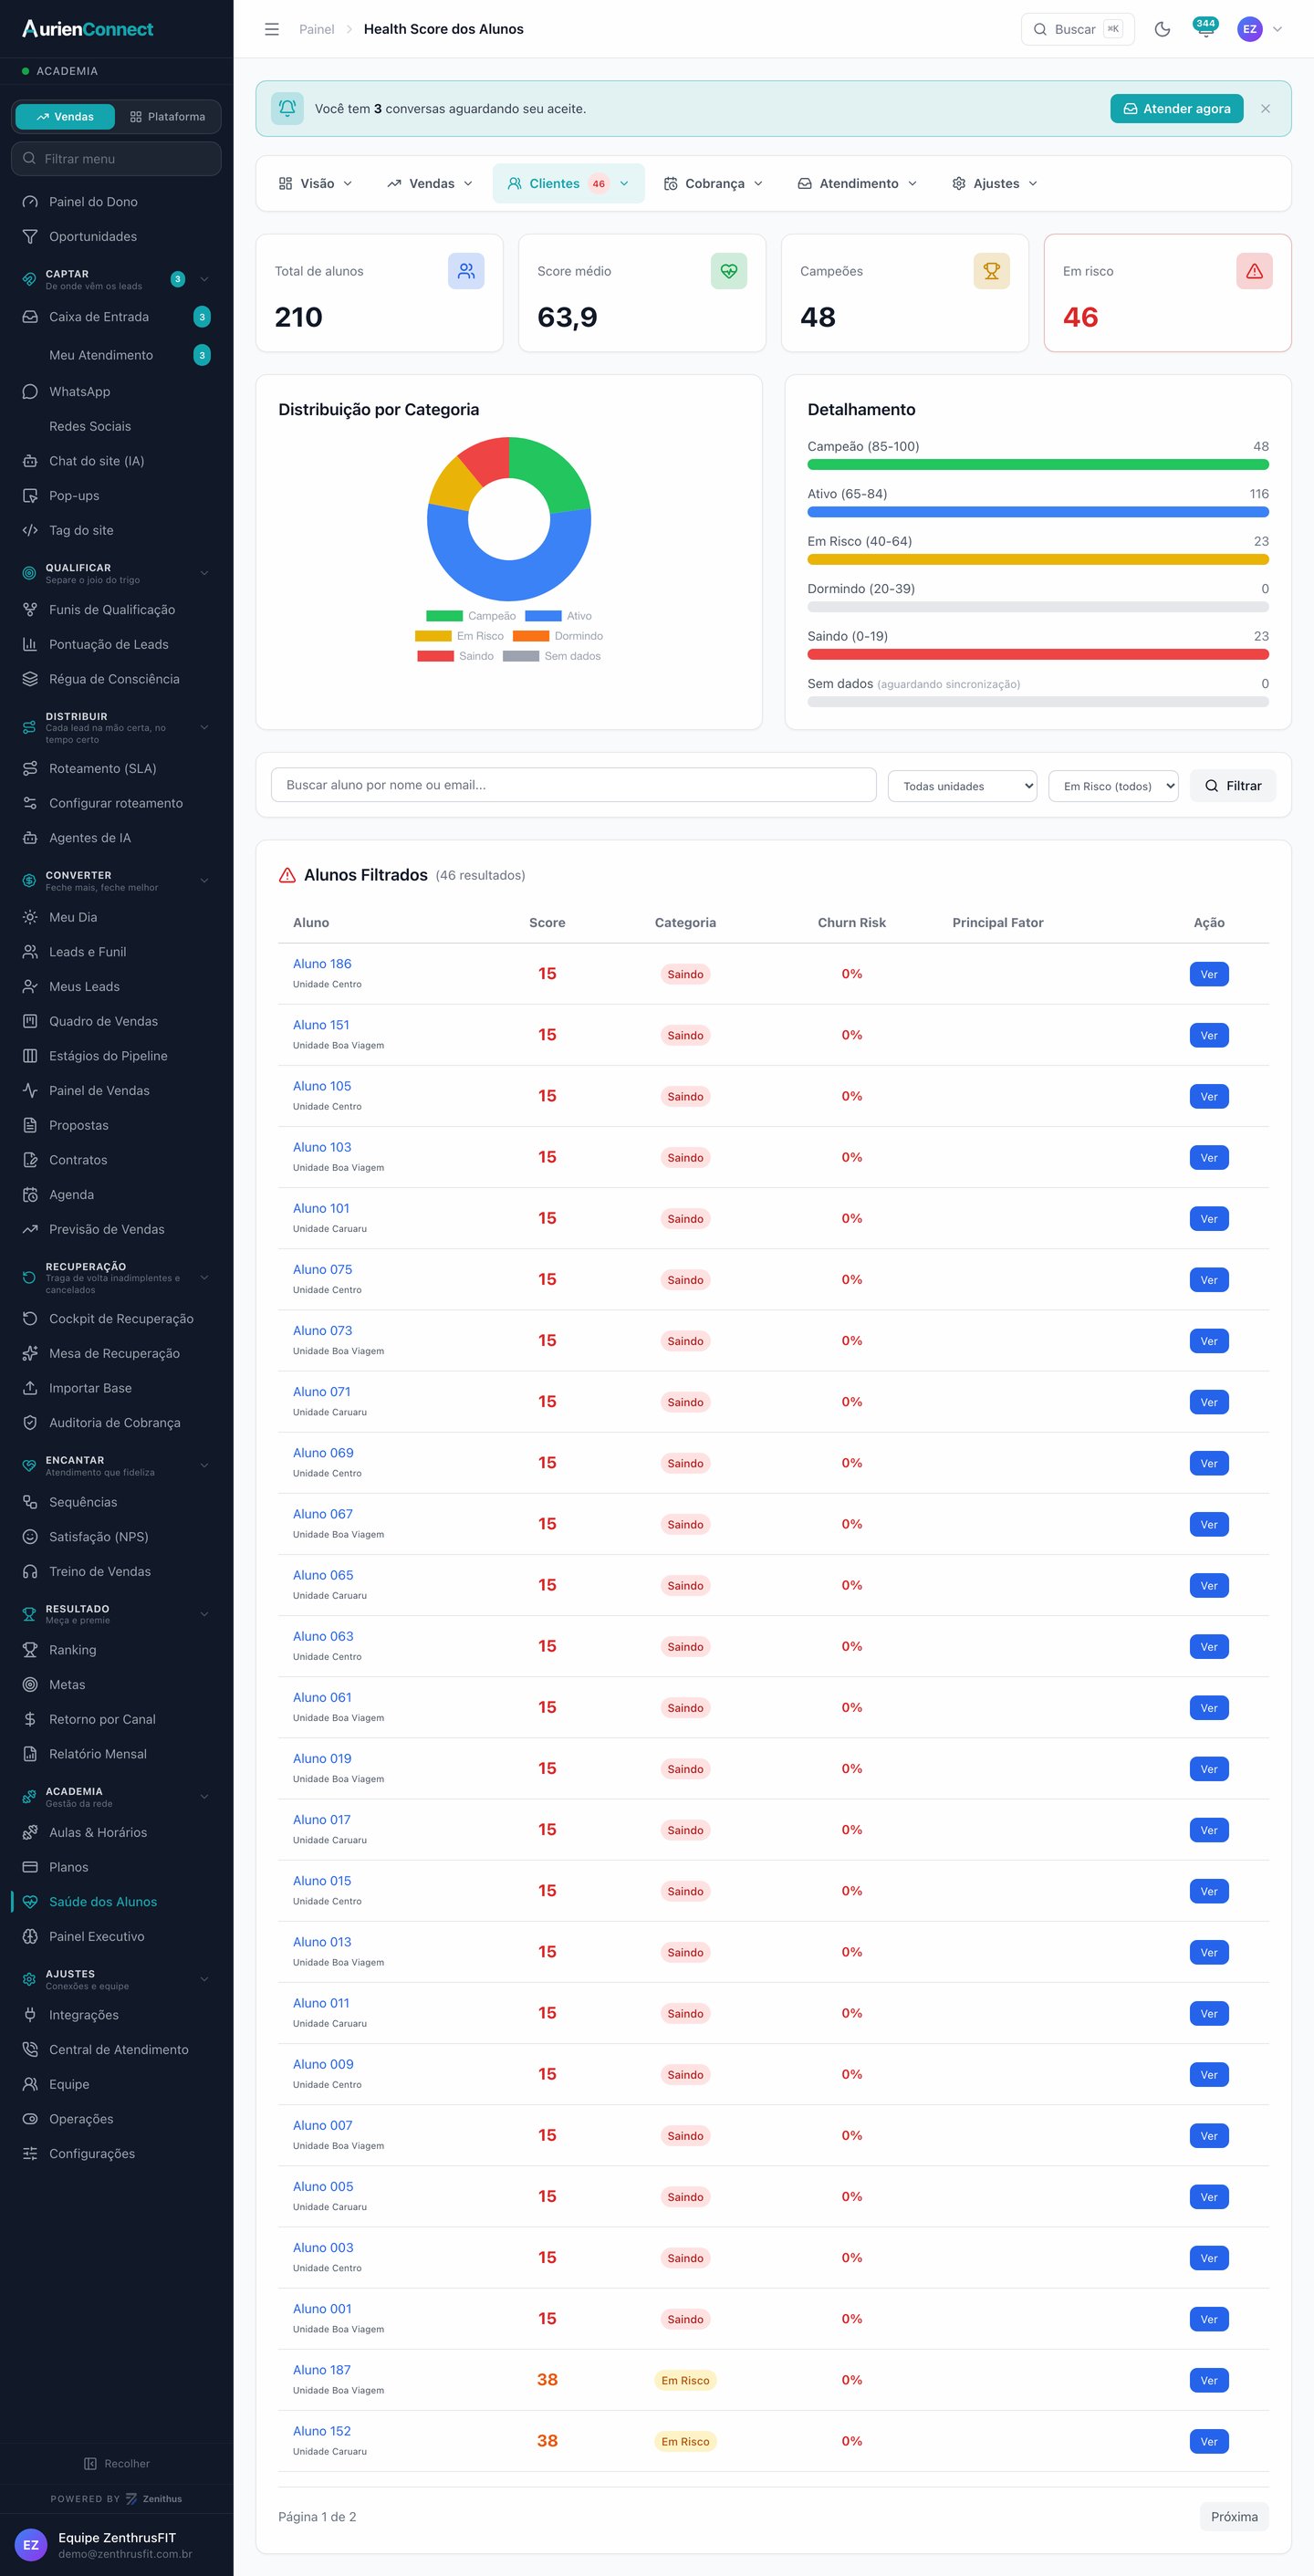Focus the Buscar aluno search field
This screenshot has width=1314, height=2576.
tap(573, 785)
